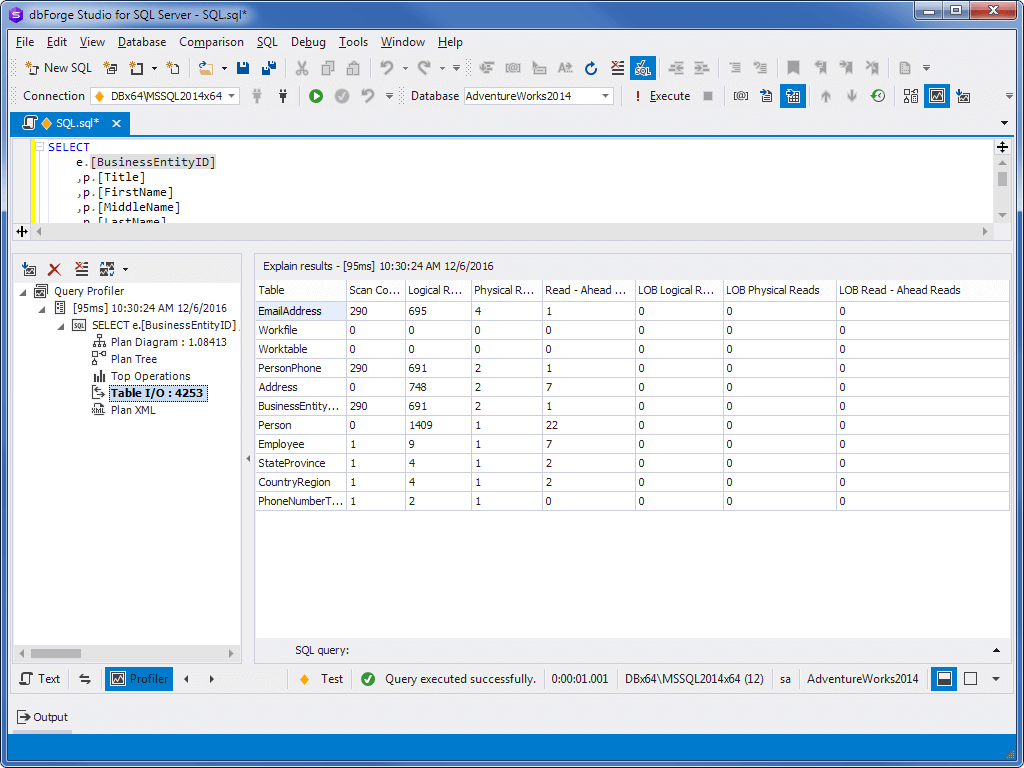The image size is (1024, 768).
Task: Collapse the [95ms] 10:30:24 AM tree node
Action: [x=42, y=308]
